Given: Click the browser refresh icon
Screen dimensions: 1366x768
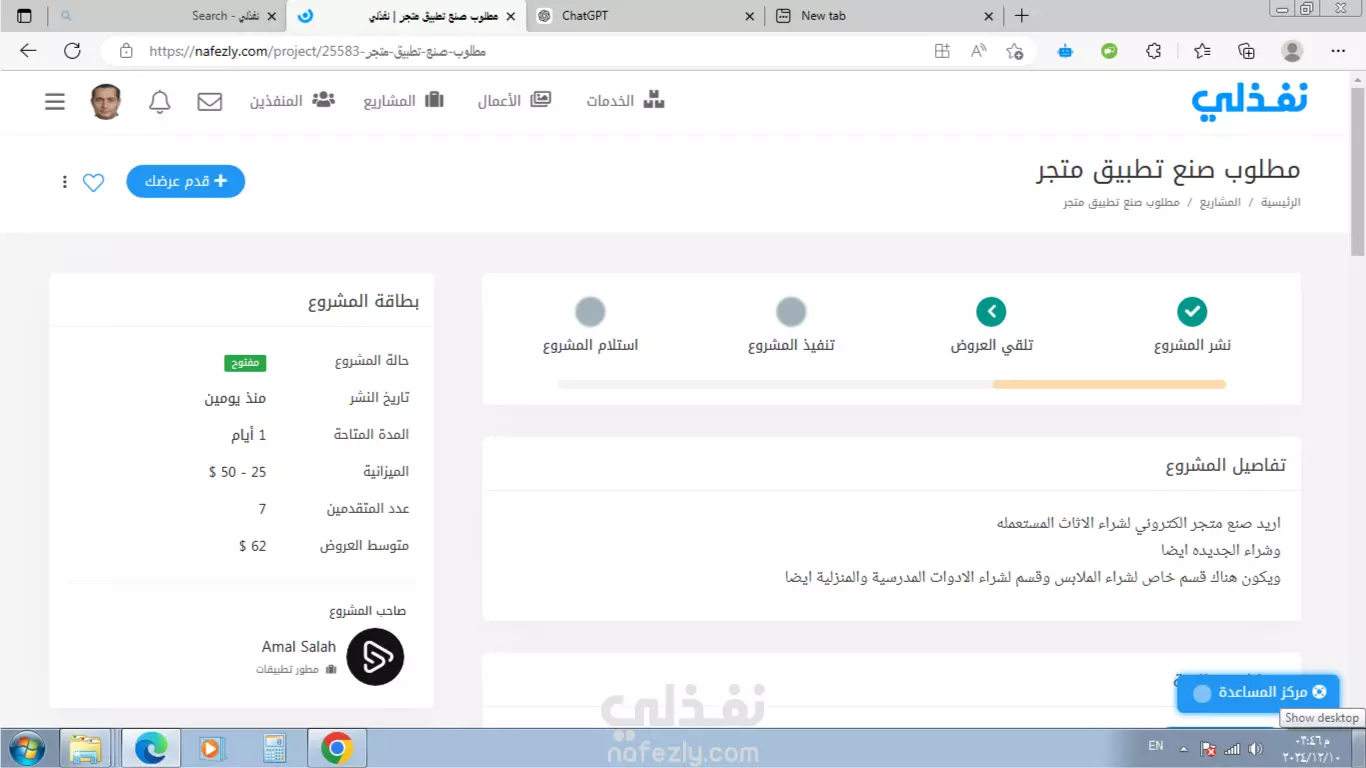Looking at the screenshot, I should point(72,51).
